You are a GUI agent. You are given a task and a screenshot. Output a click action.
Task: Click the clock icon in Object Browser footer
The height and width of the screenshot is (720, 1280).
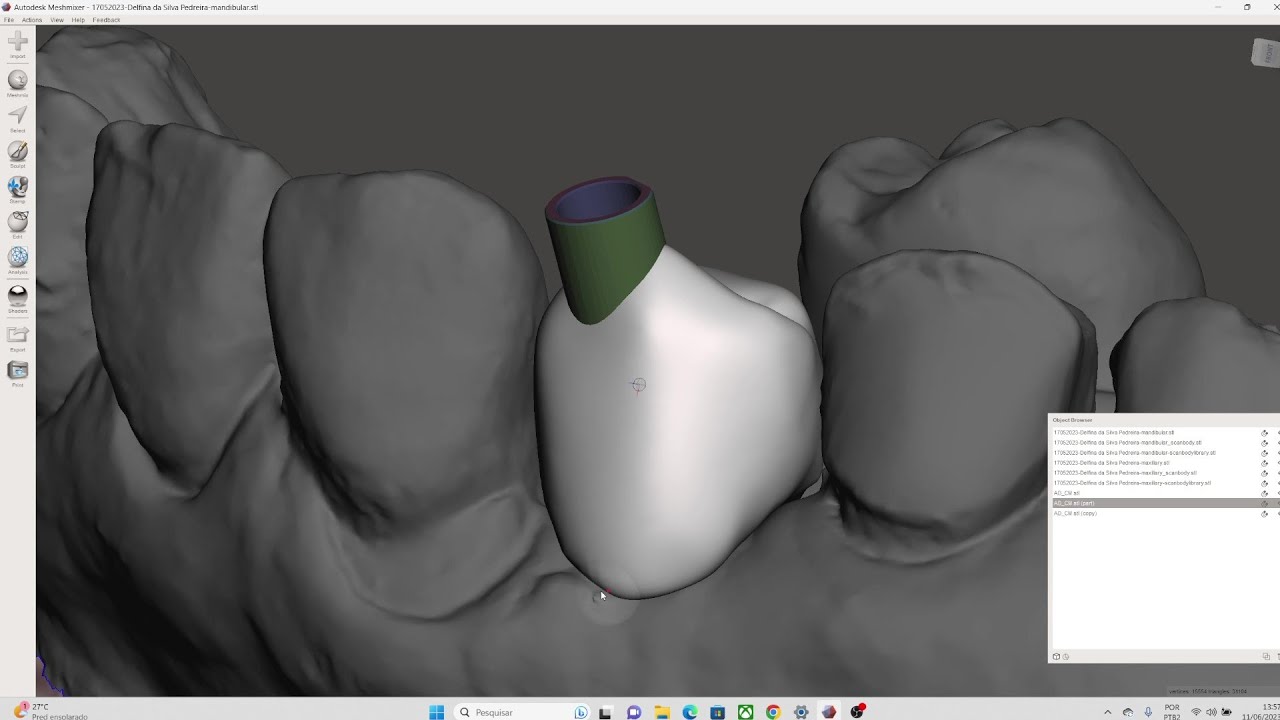tap(1065, 657)
